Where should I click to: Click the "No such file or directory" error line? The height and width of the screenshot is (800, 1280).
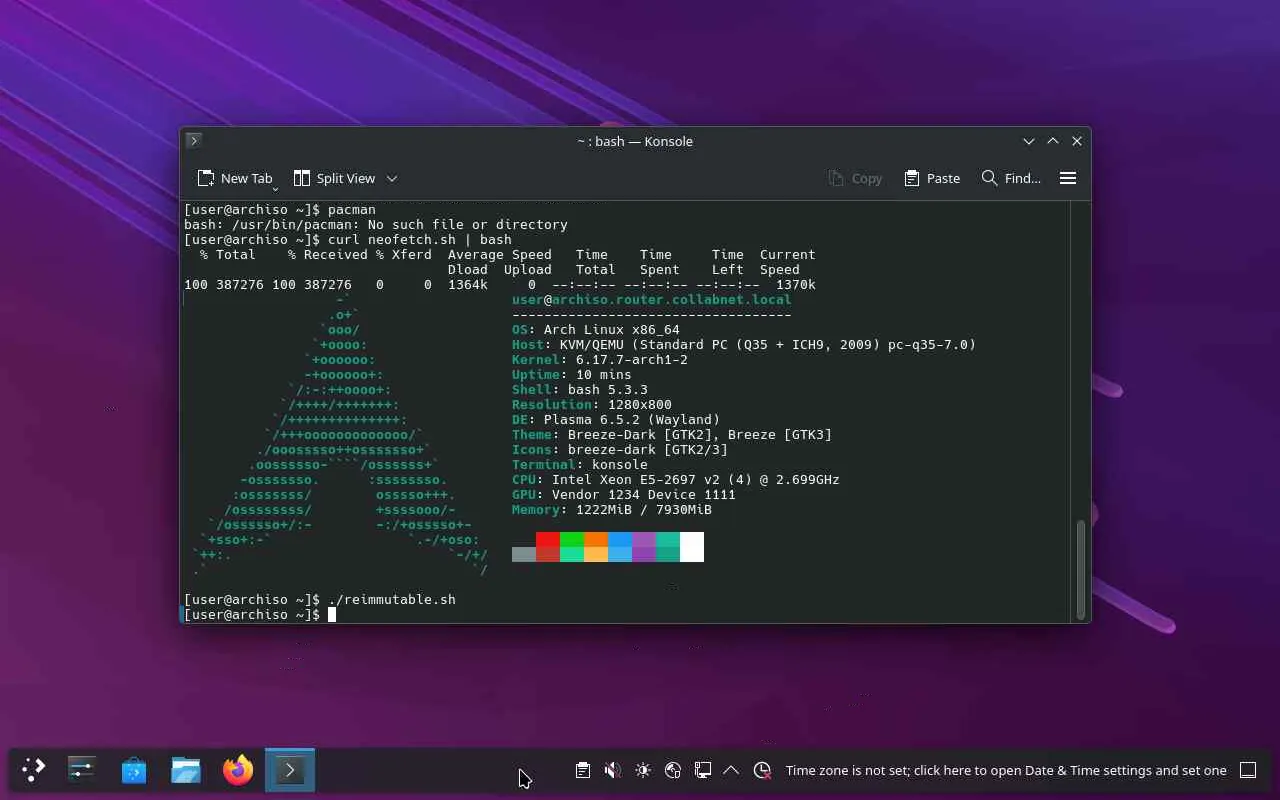(x=376, y=224)
